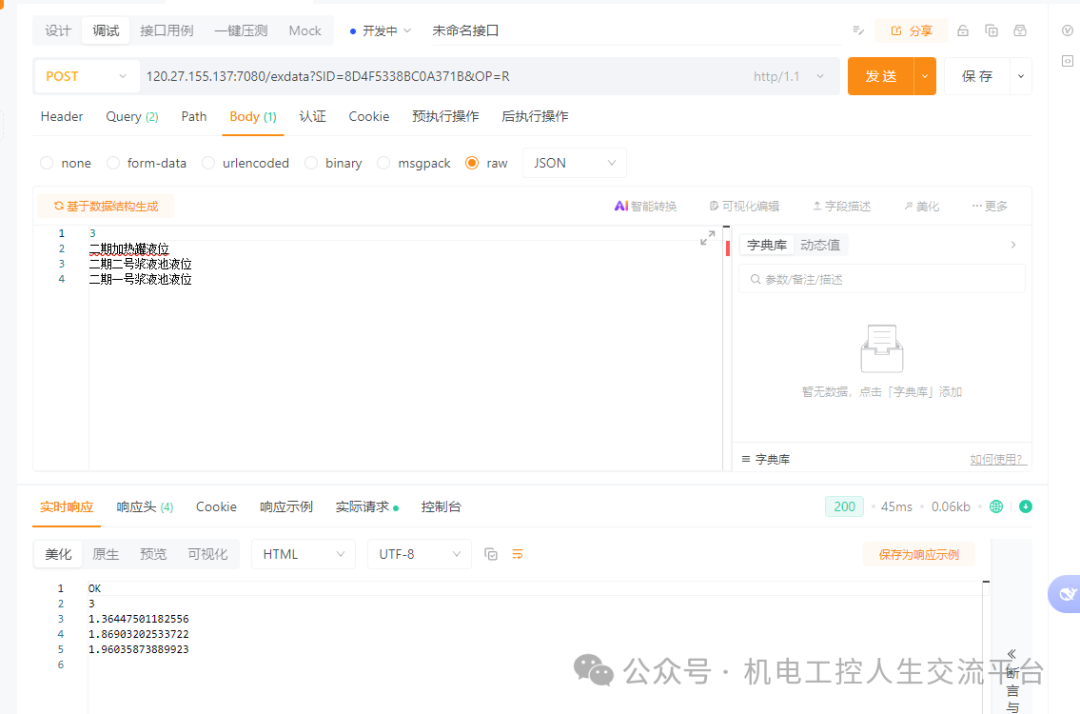Click the edit name pencil icon
The width and height of the screenshot is (1080, 714).
[858, 30]
